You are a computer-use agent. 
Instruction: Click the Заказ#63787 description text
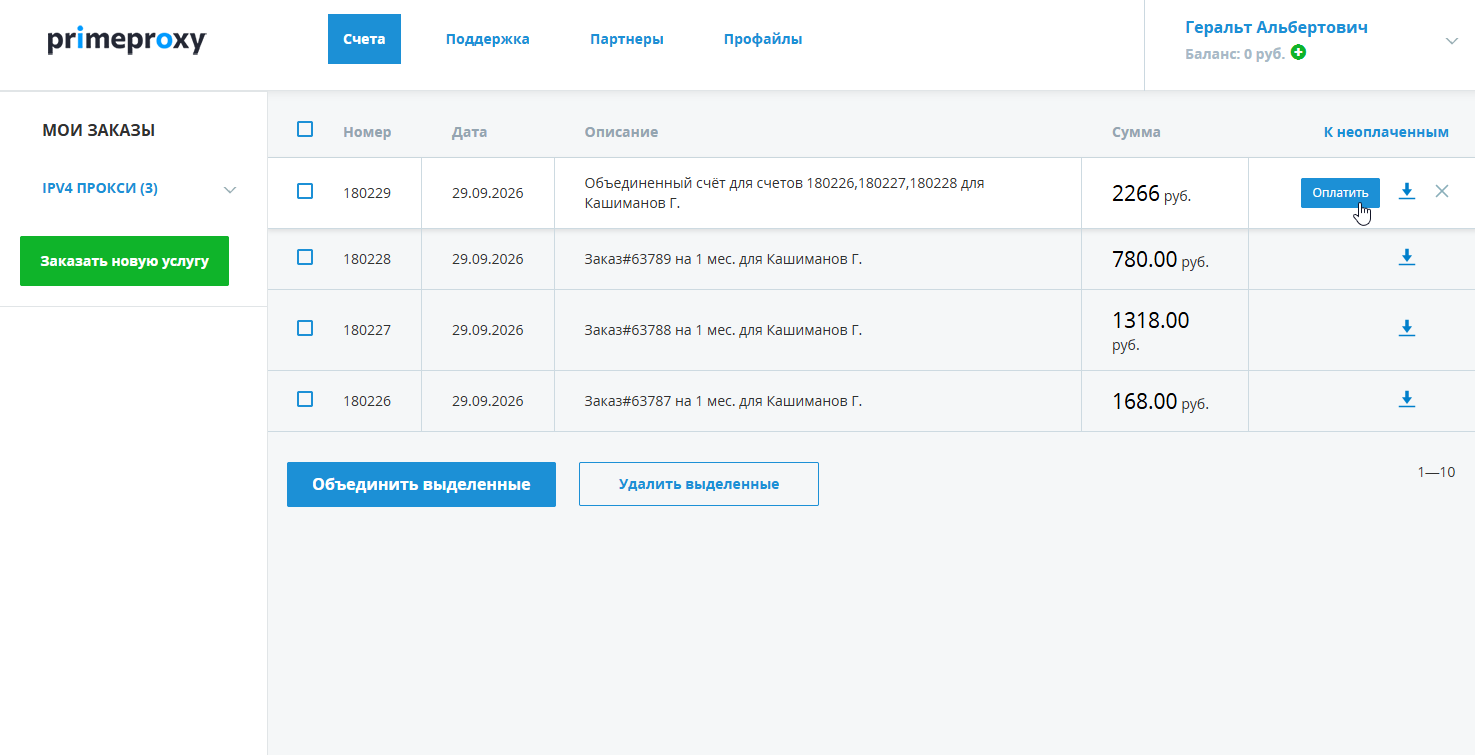pos(723,401)
